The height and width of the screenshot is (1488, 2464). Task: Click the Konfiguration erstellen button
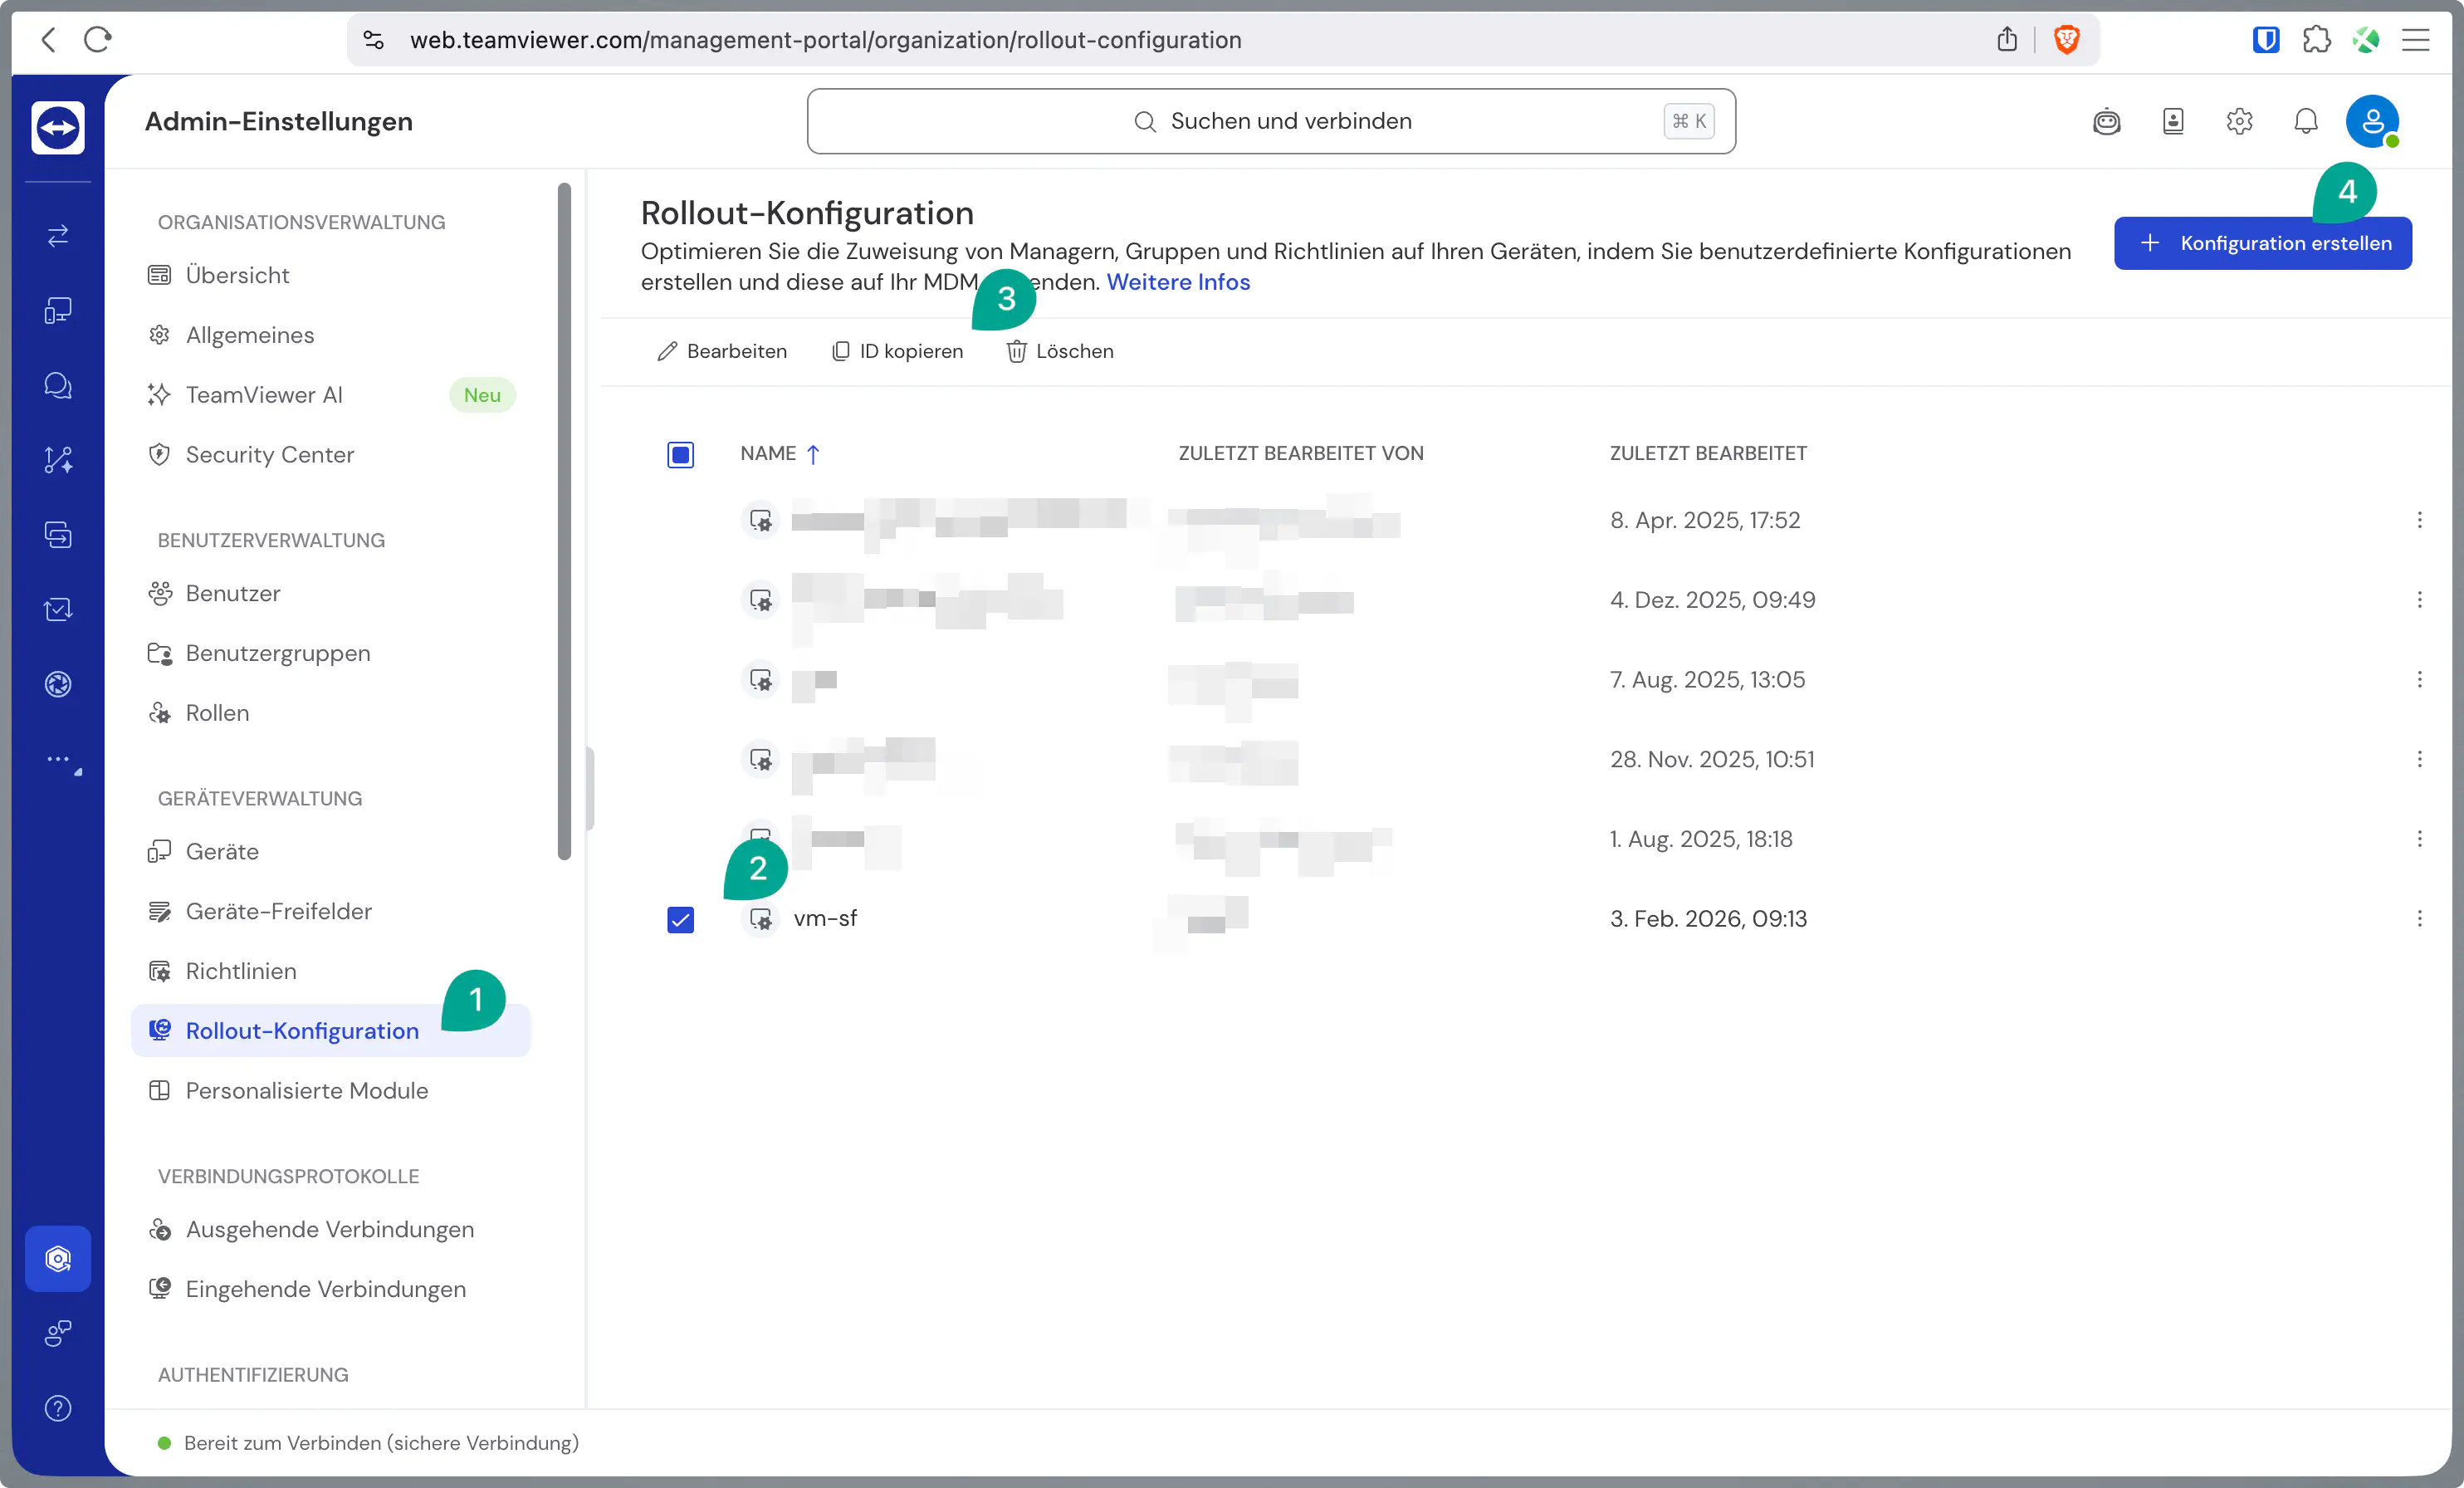(x=2262, y=243)
